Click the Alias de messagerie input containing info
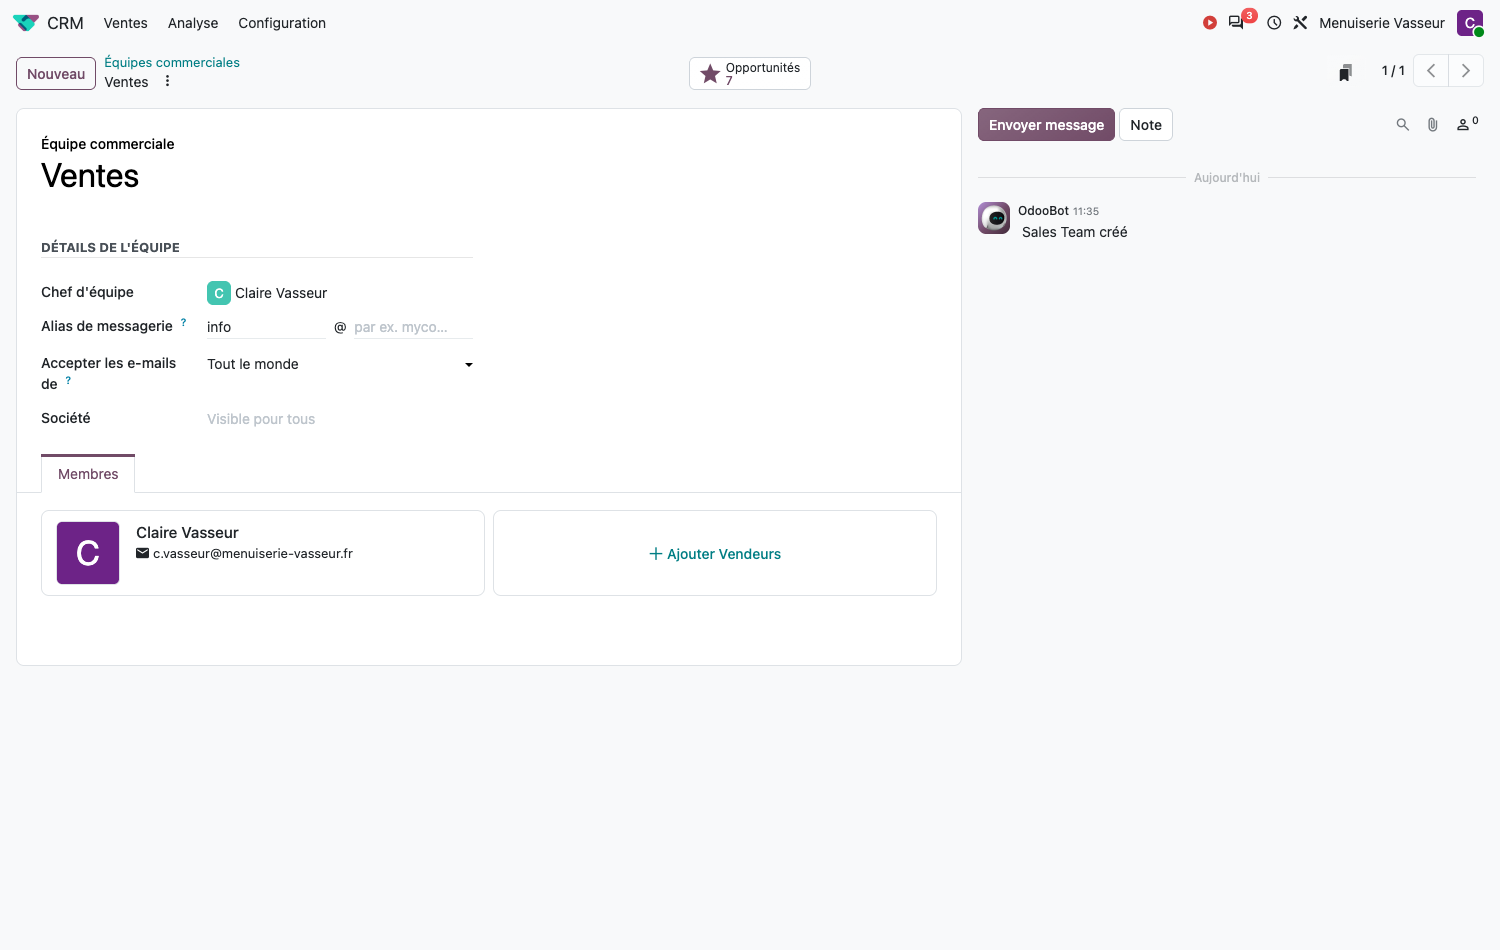 [x=266, y=327]
